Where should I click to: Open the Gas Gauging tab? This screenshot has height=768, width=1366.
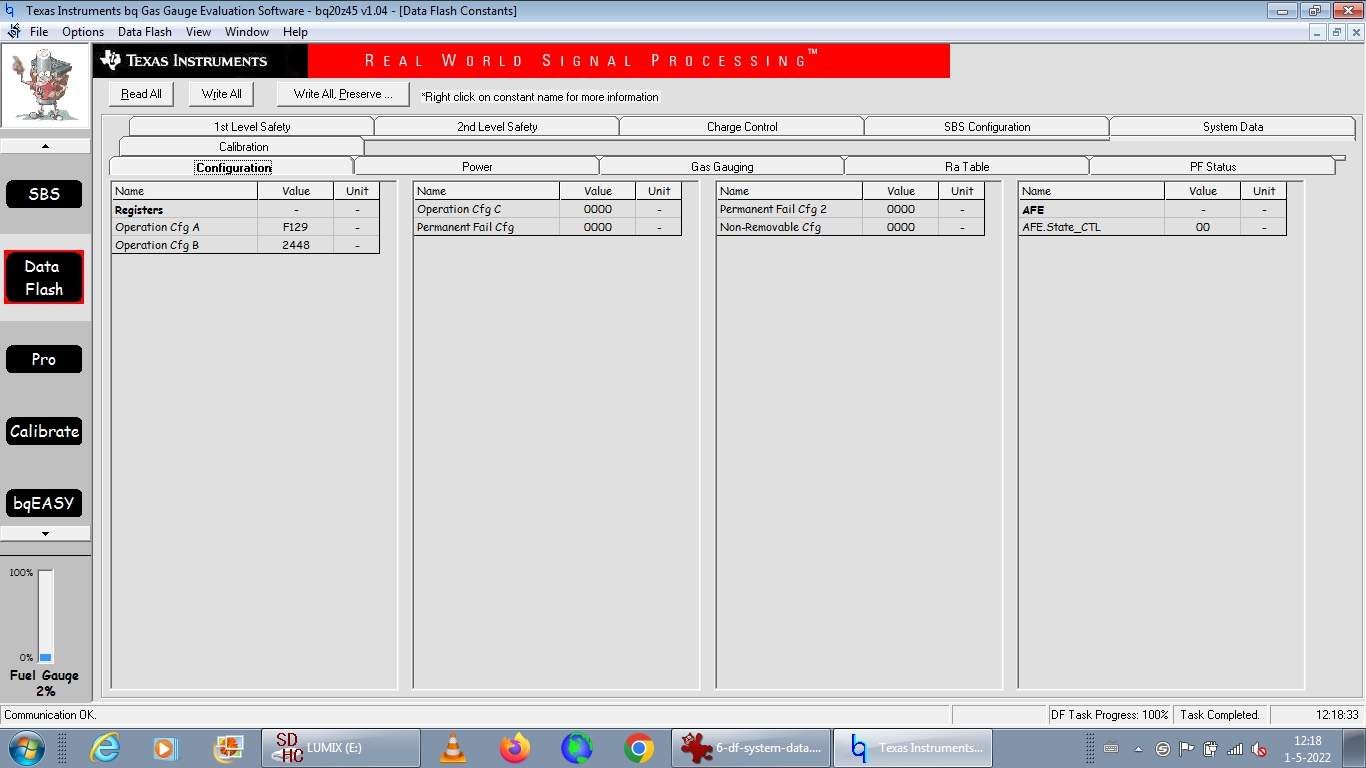click(722, 167)
